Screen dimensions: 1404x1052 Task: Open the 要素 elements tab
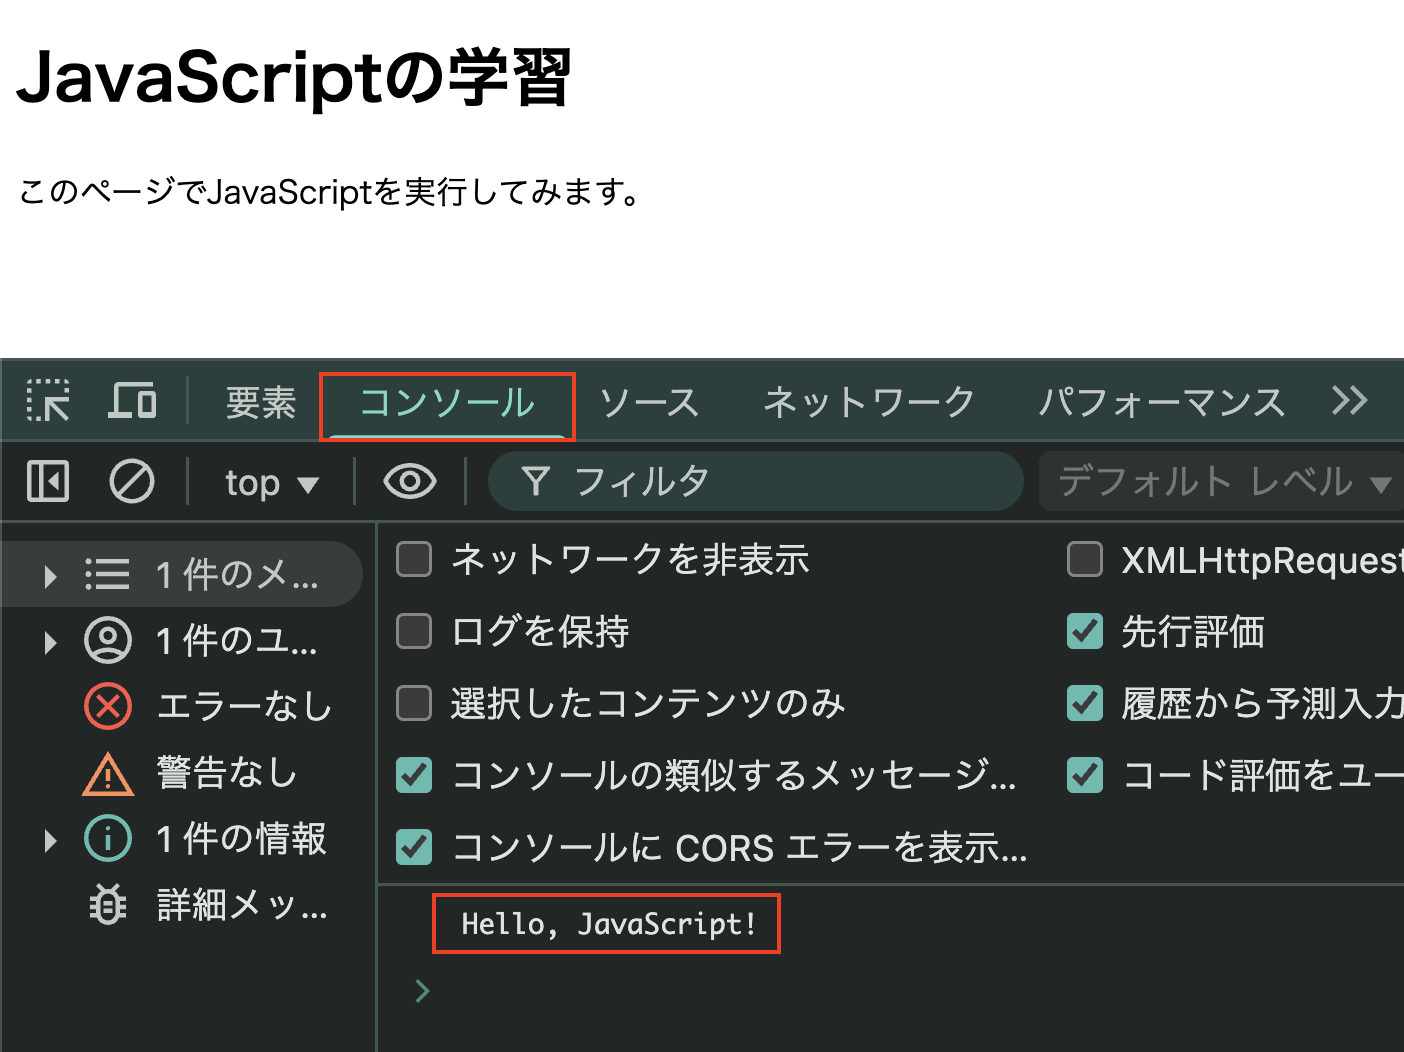[x=260, y=402]
